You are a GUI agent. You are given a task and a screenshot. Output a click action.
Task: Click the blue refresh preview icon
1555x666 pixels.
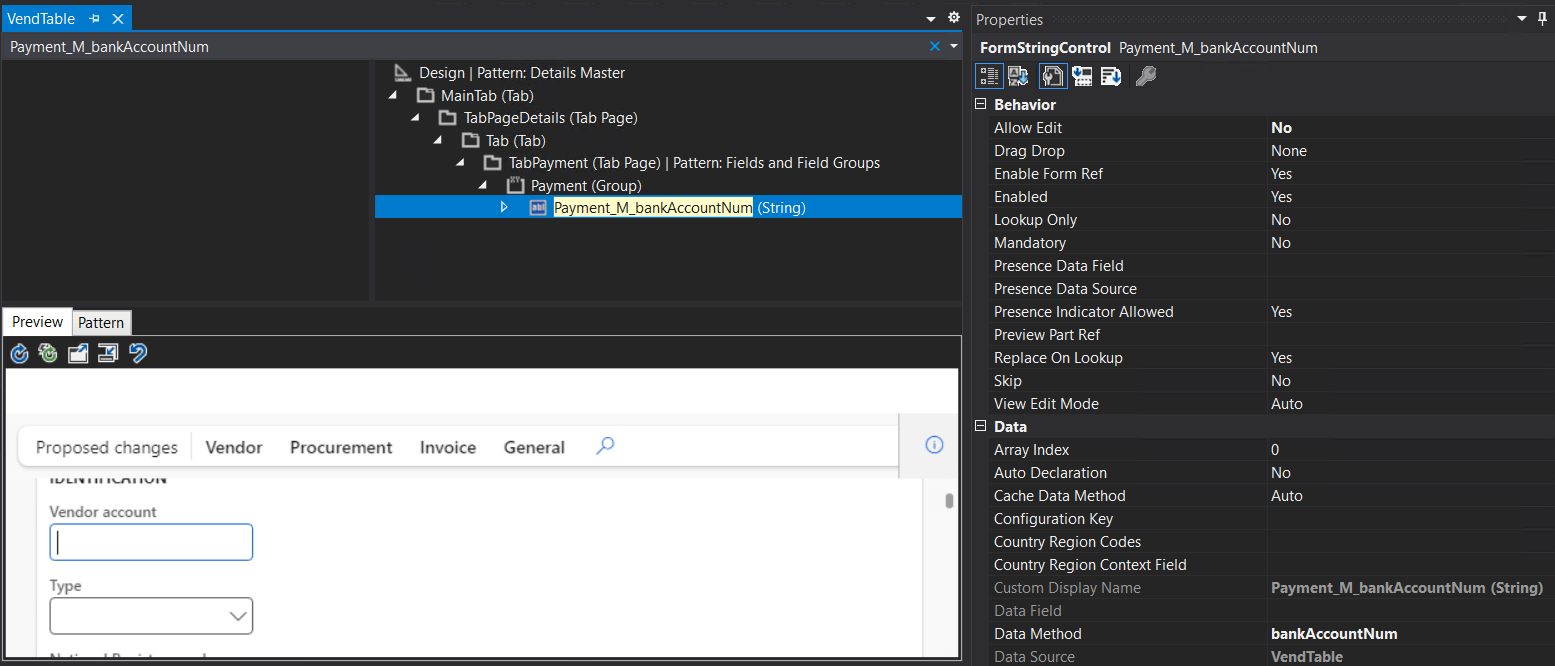pyautogui.click(x=19, y=353)
